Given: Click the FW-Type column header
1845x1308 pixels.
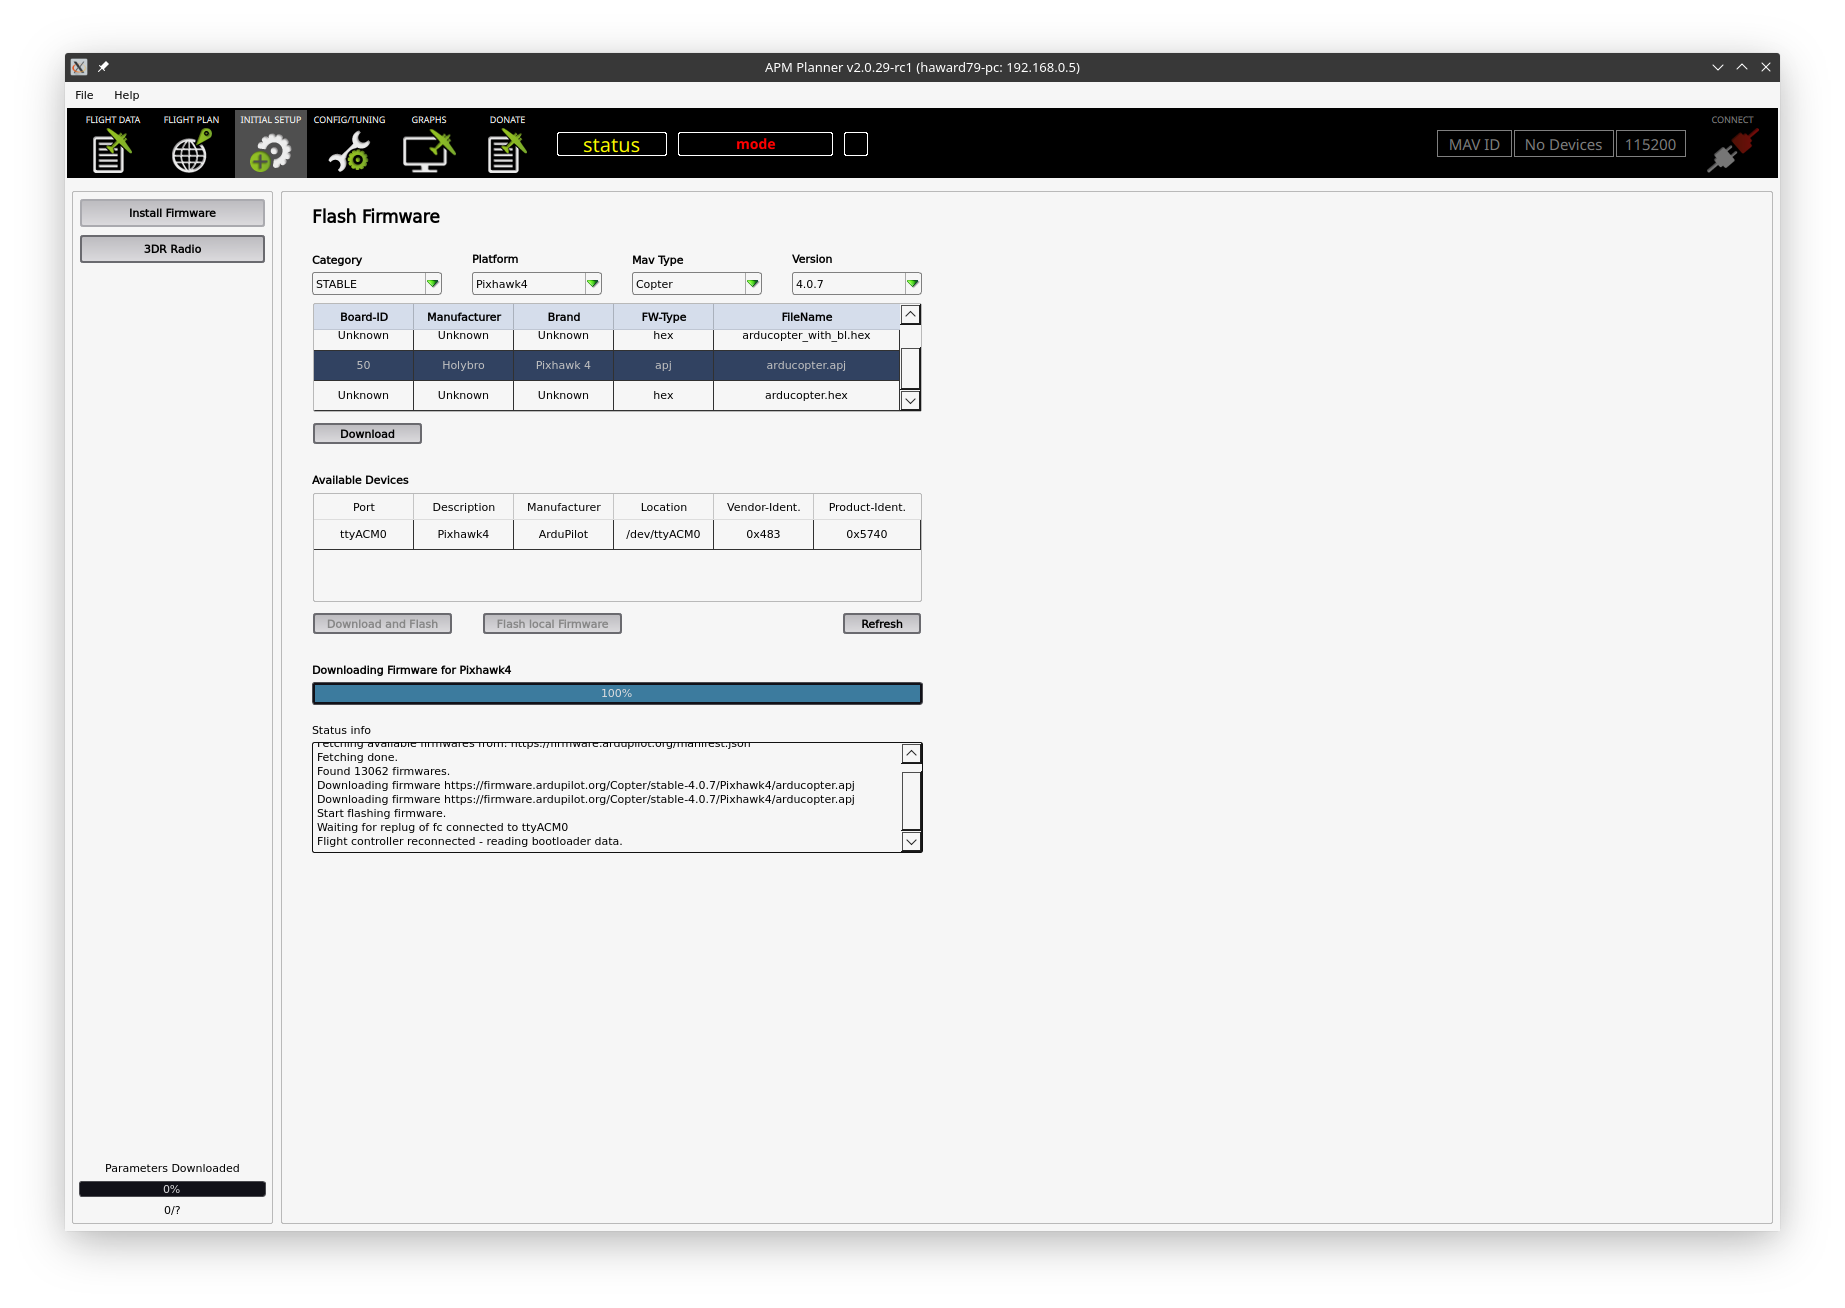Looking at the screenshot, I should (x=663, y=317).
